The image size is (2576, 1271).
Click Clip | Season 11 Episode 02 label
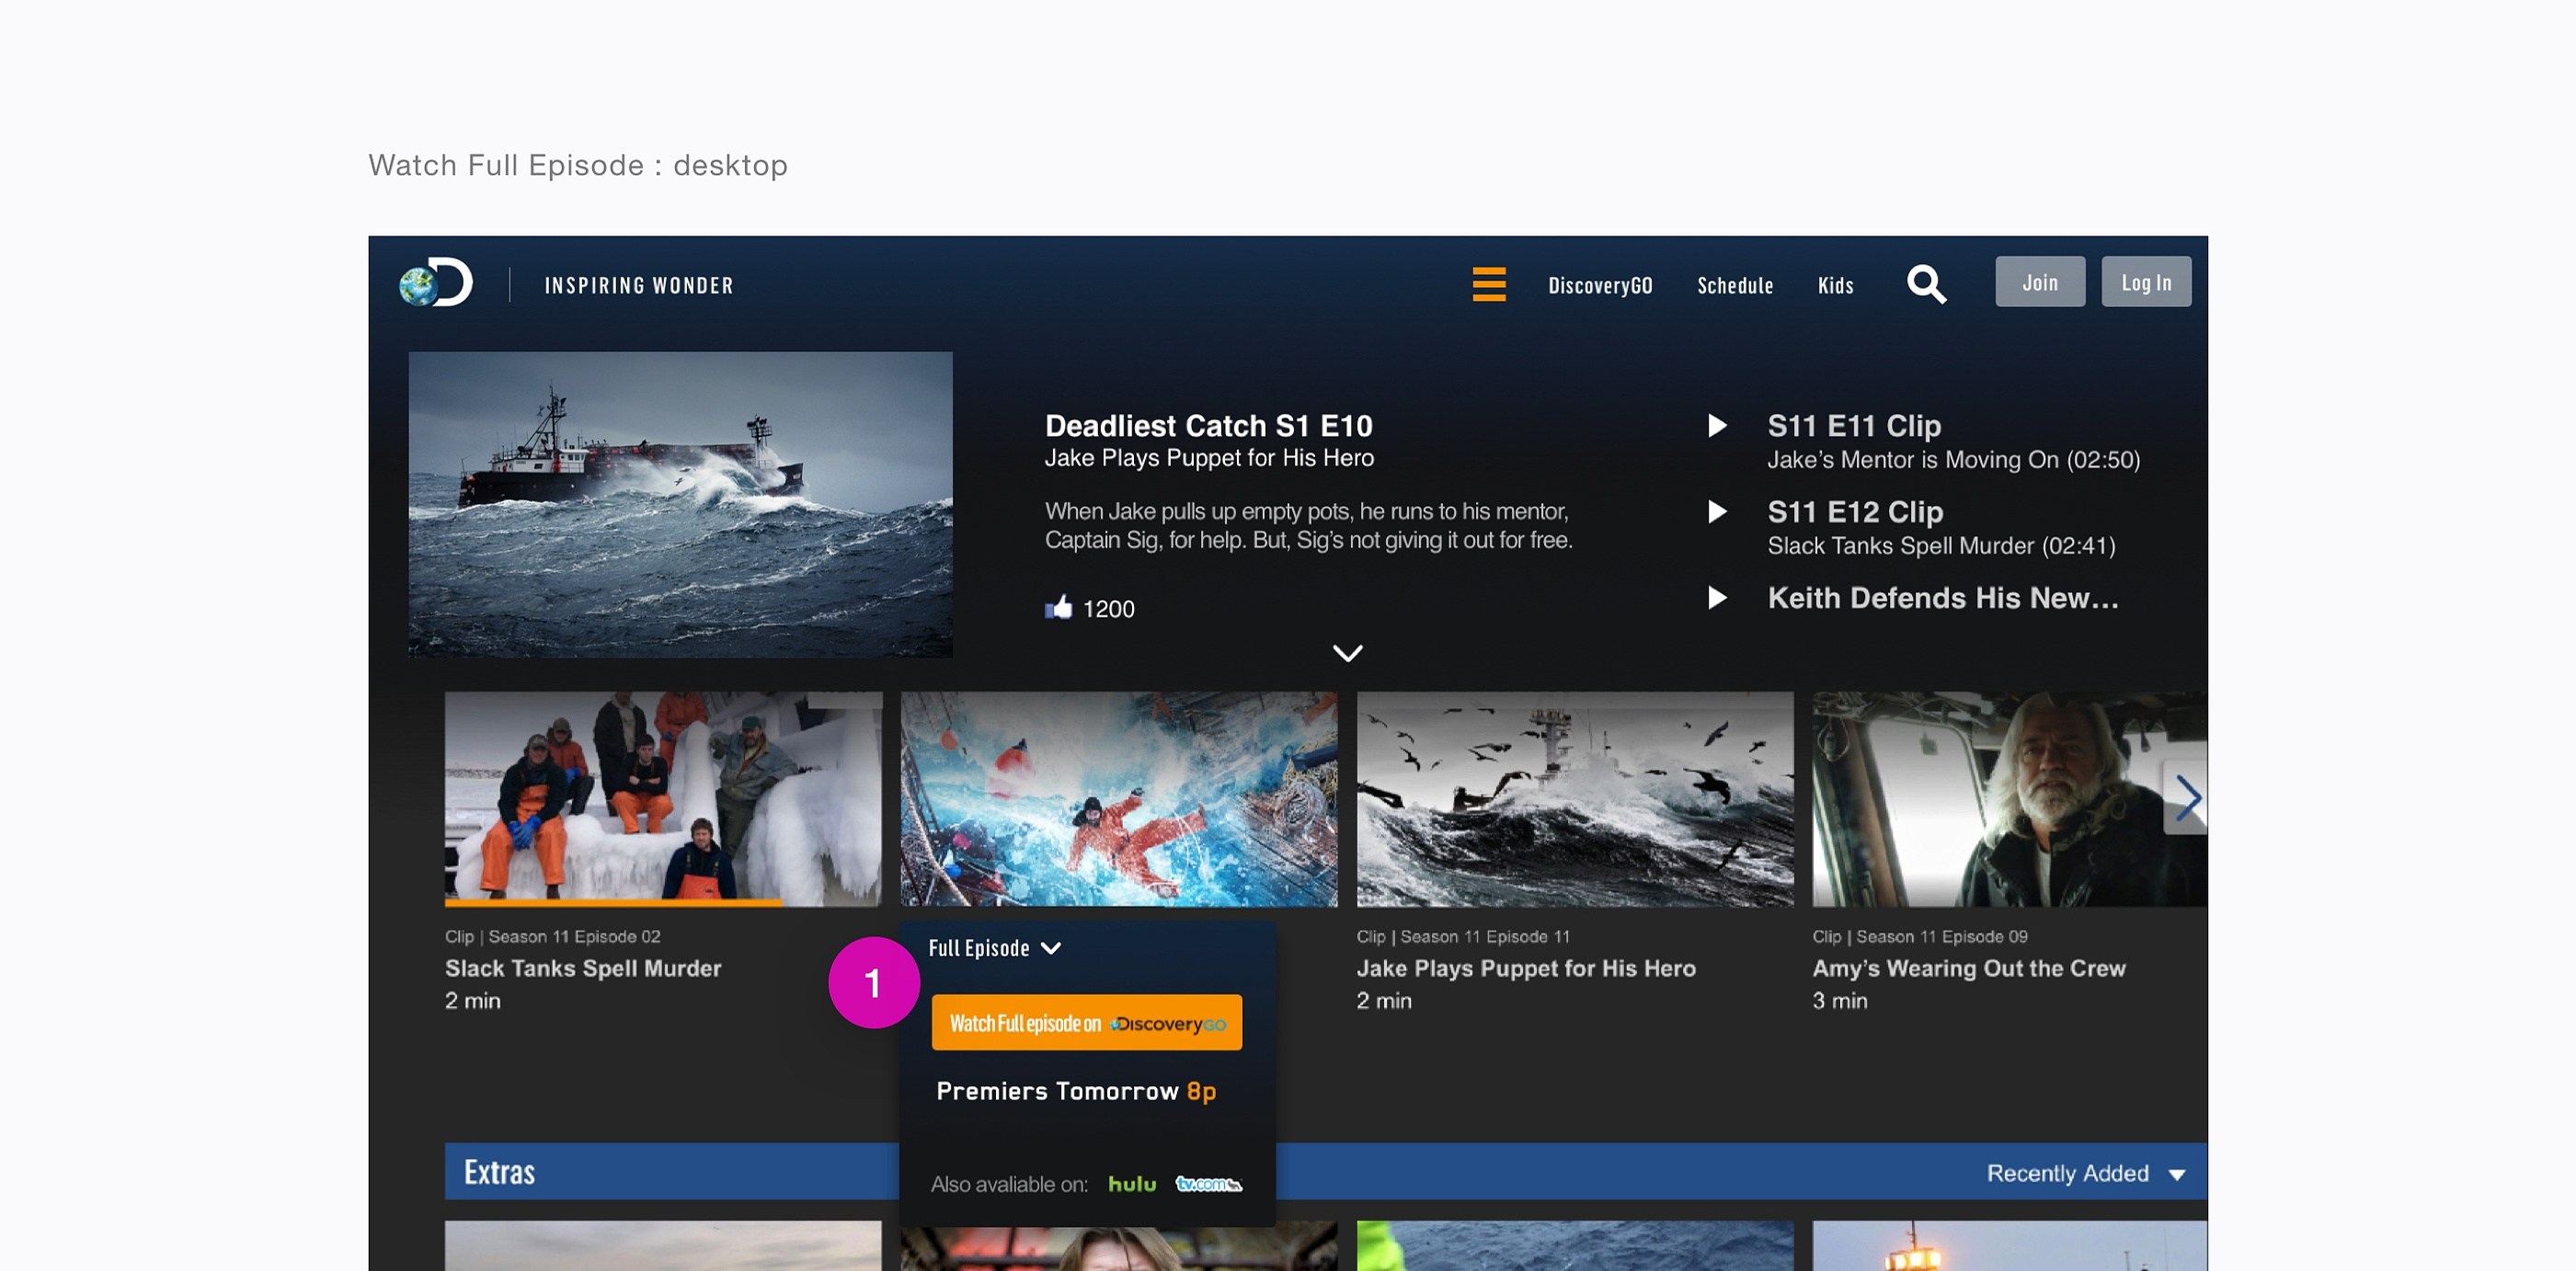tap(552, 937)
